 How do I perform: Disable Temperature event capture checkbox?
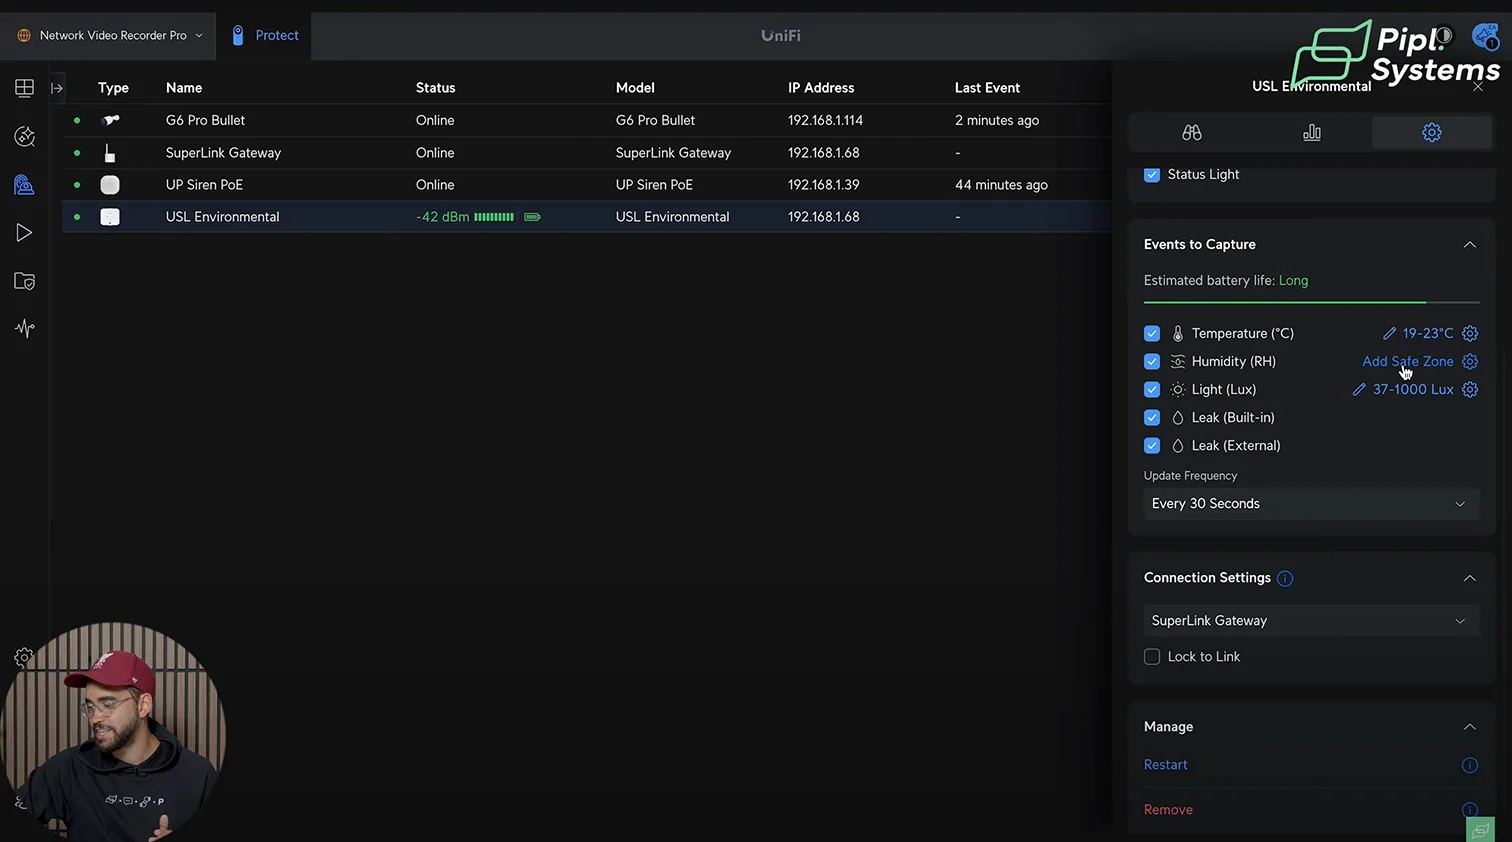[1152, 333]
